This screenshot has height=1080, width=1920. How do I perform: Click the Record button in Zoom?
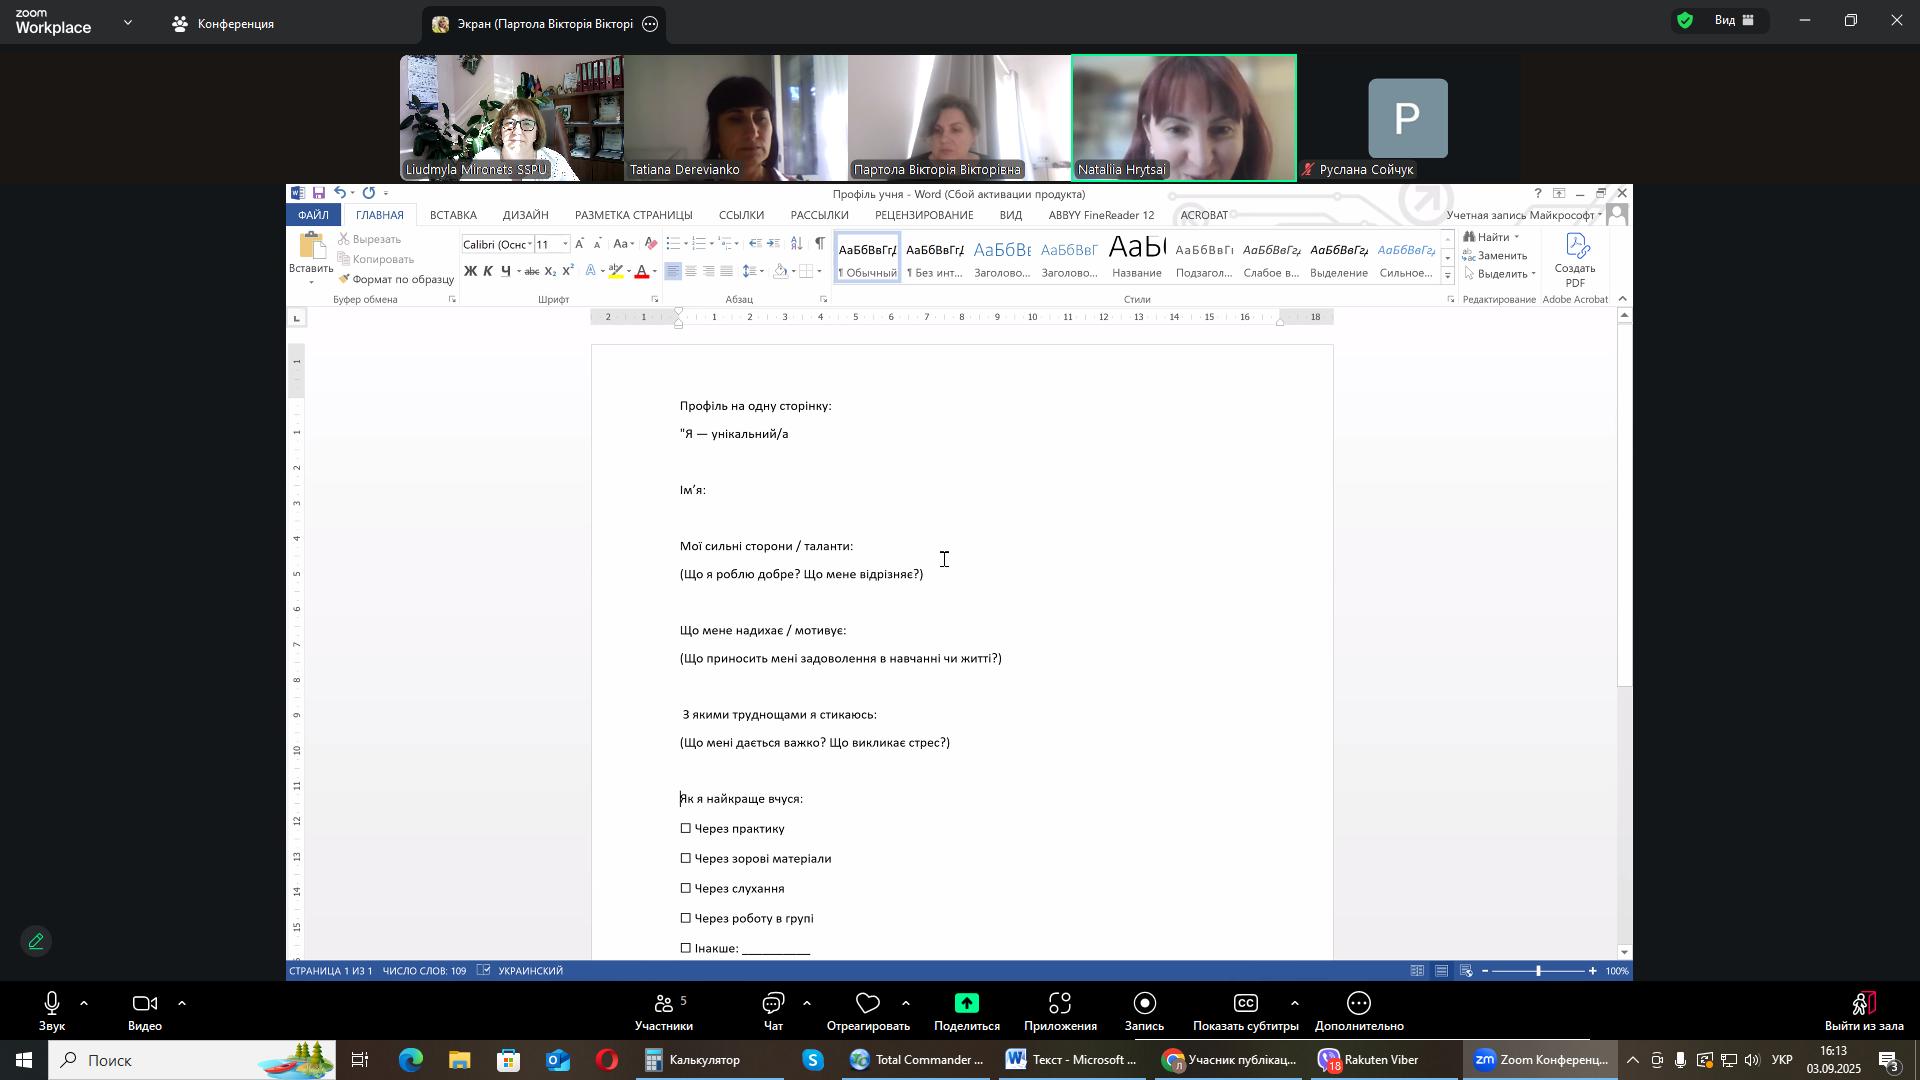tap(1144, 1005)
